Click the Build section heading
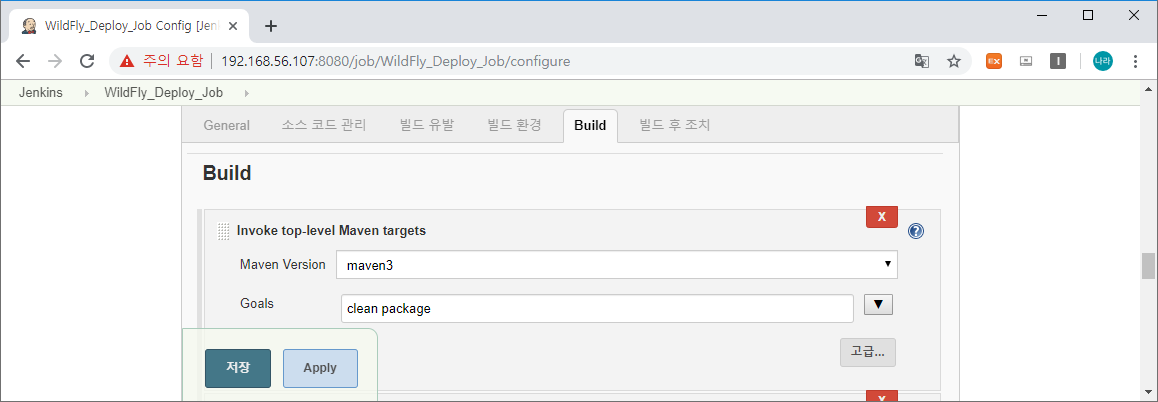Image resolution: width=1158 pixels, height=402 pixels. 227,174
